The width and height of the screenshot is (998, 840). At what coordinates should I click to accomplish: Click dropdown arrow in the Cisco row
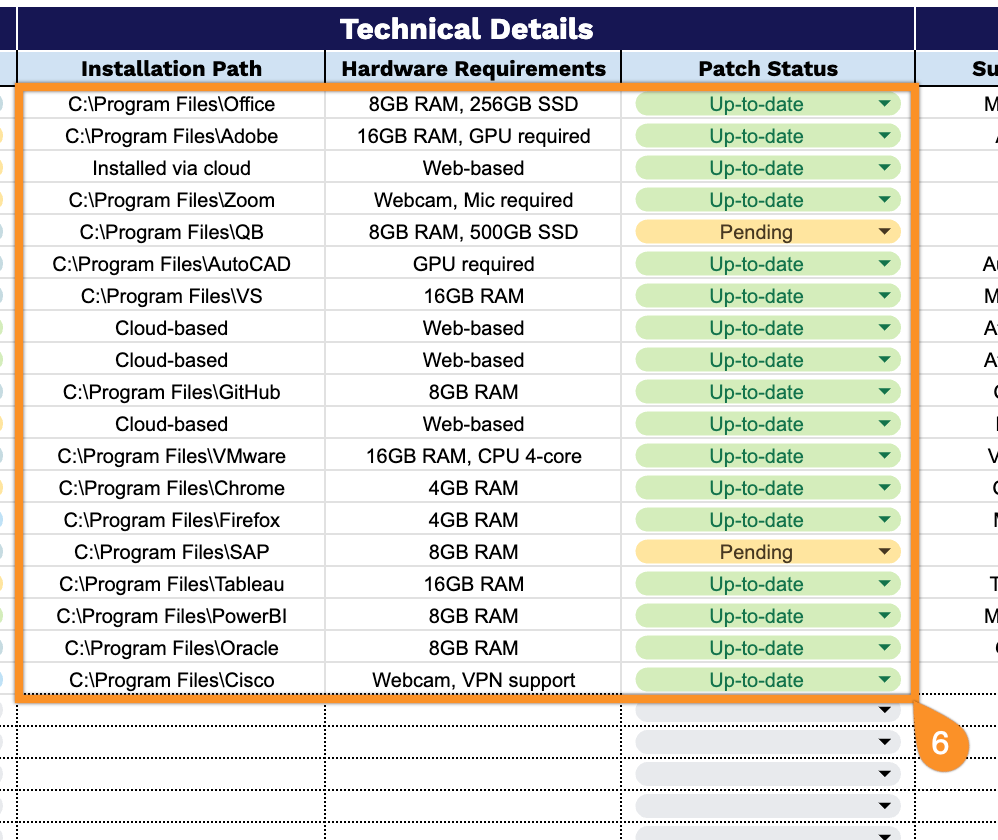[883, 680]
